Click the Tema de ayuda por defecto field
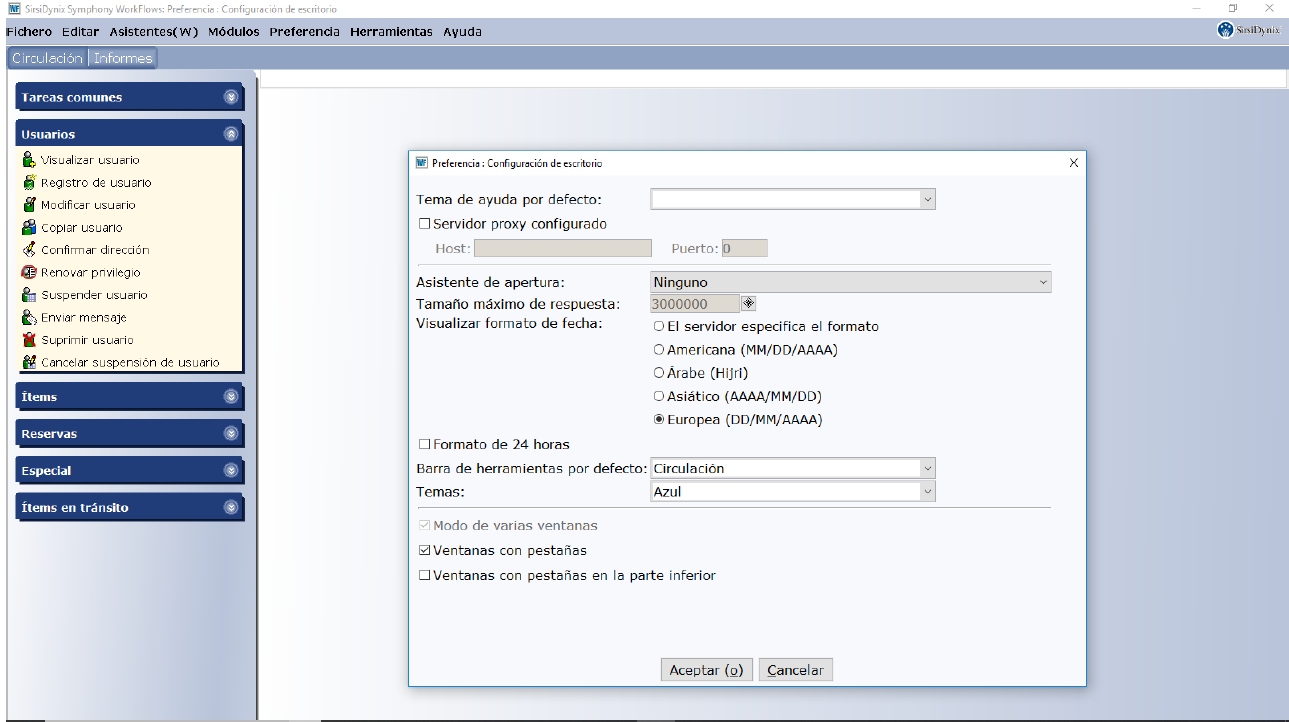The image size is (1289, 722). point(792,200)
